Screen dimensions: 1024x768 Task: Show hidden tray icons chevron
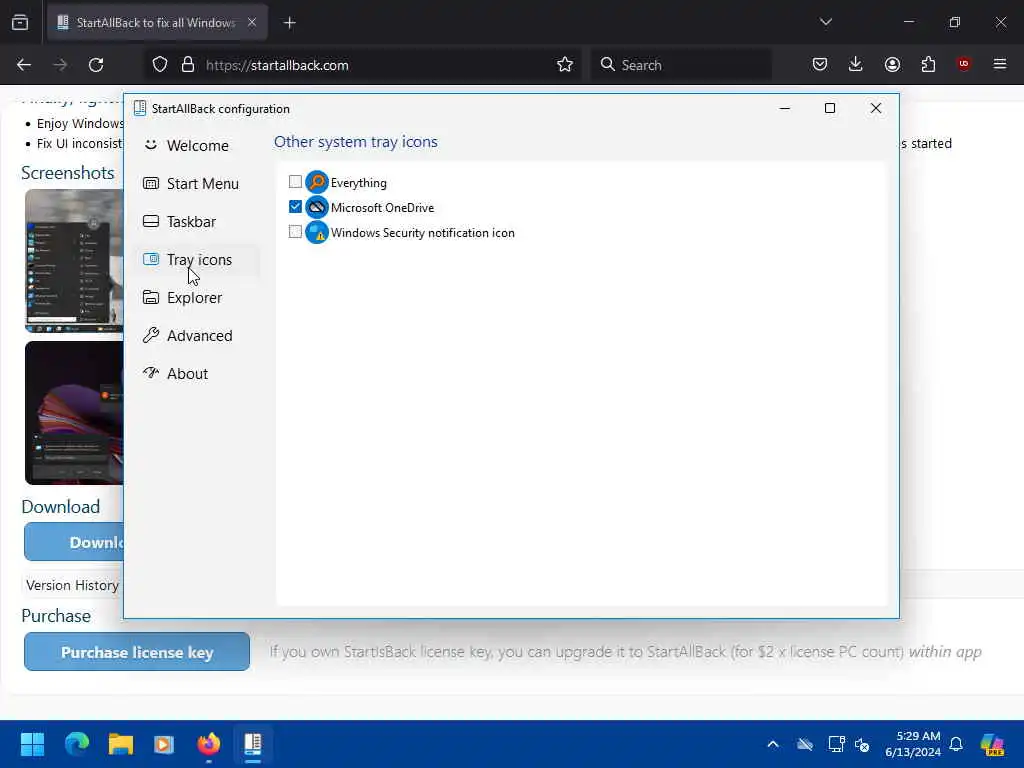tap(773, 744)
